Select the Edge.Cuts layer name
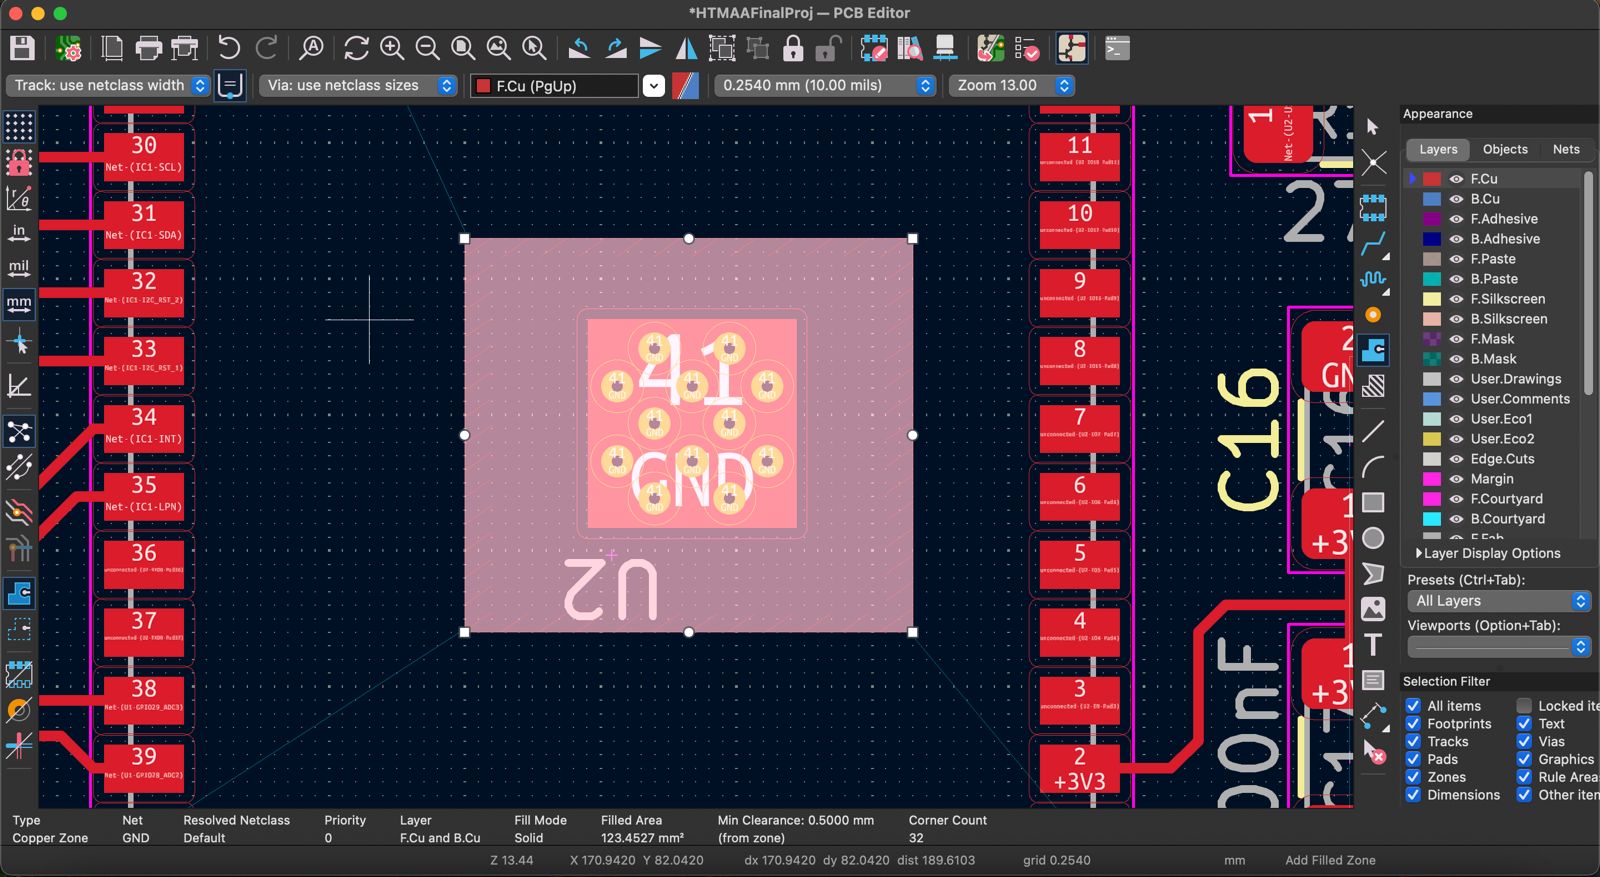The width and height of the screenshot is (1600, 877). [x=1502, y=459]
